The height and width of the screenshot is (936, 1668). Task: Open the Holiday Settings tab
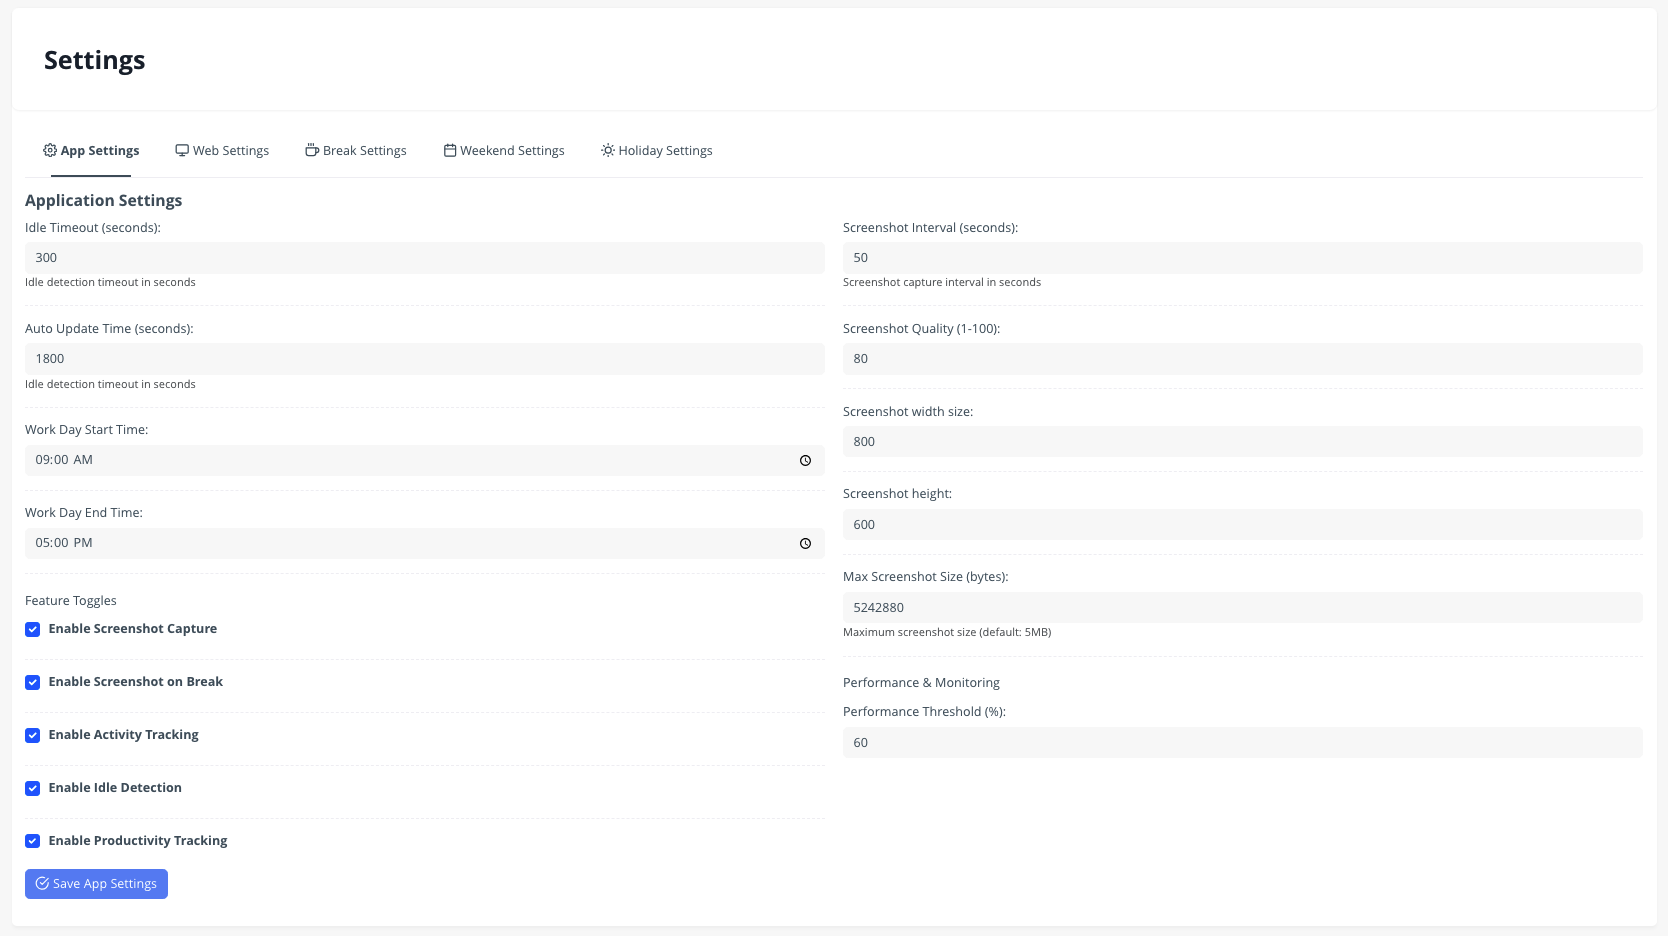point(665,151)
